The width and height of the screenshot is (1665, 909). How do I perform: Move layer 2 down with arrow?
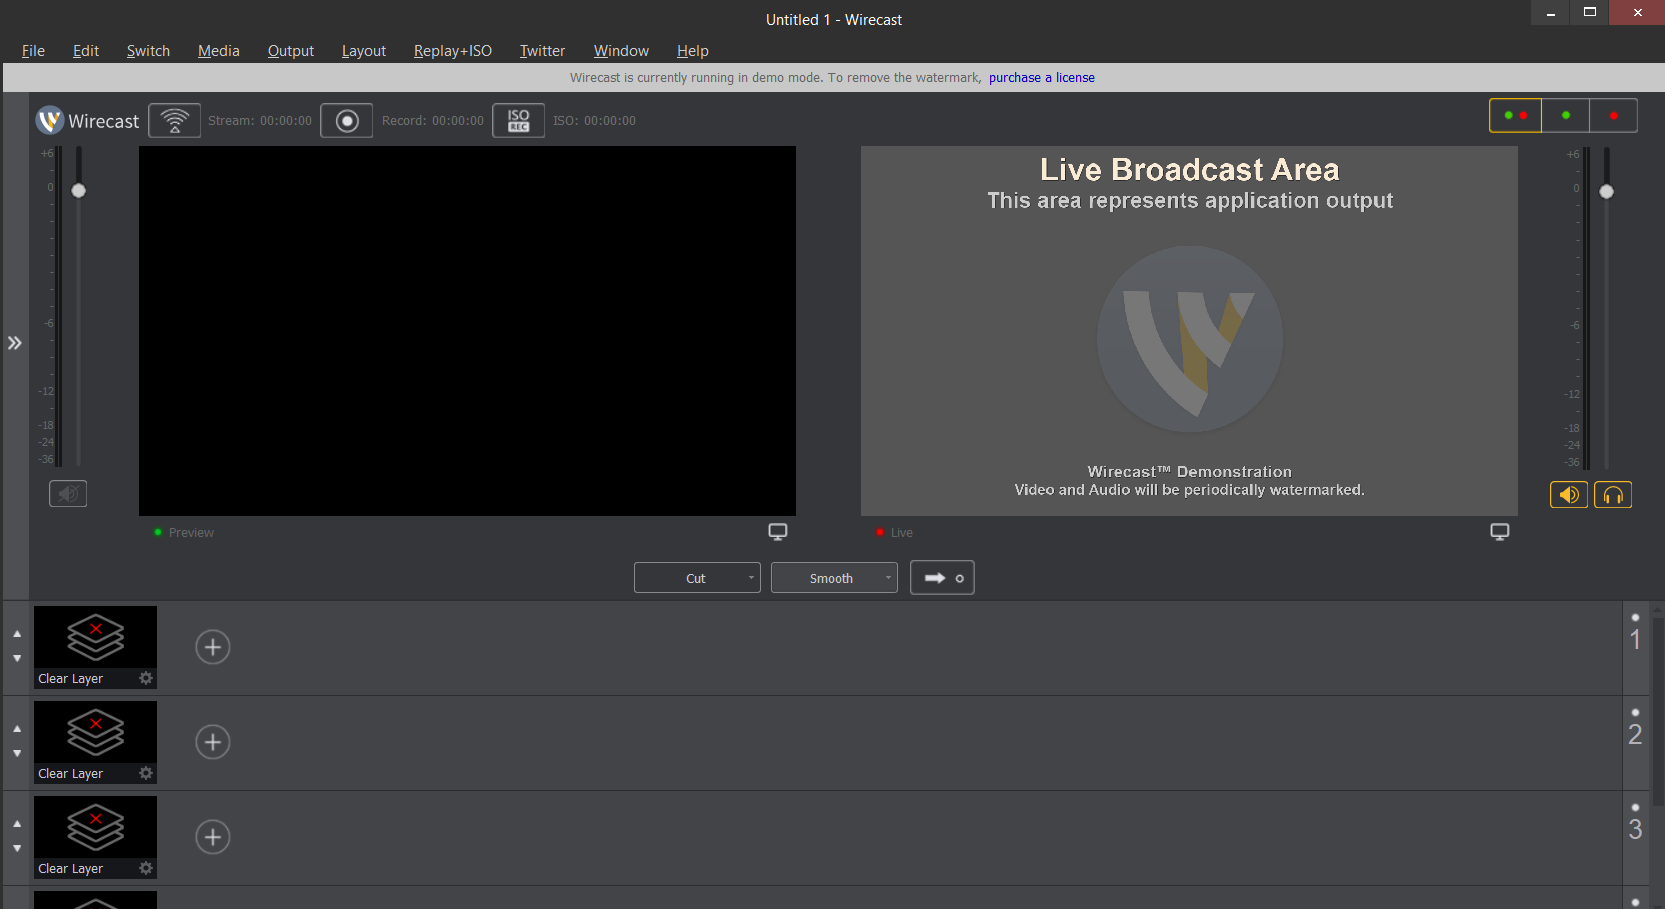[17, 753]
